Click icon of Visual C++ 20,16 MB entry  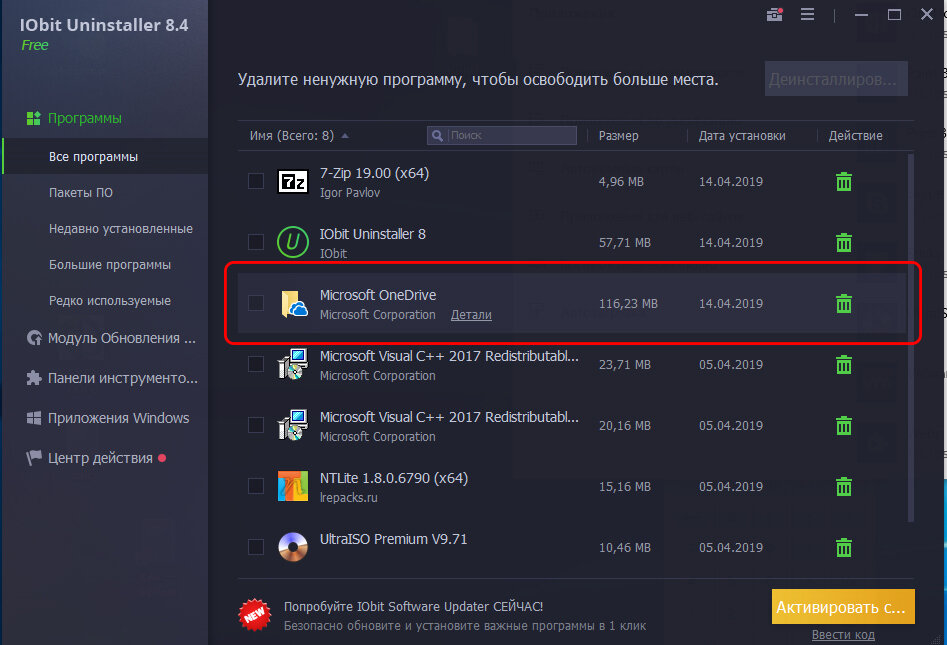coord(292,425)
